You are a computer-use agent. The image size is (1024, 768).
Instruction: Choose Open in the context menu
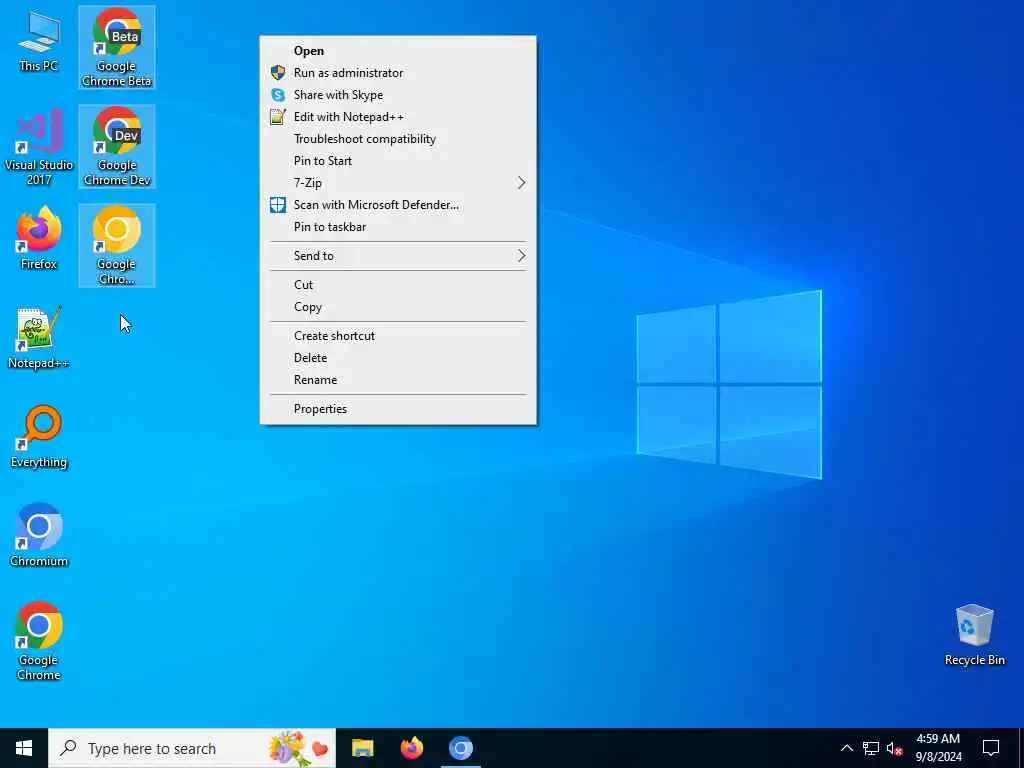pyautogui.click(x=398, y=51)
